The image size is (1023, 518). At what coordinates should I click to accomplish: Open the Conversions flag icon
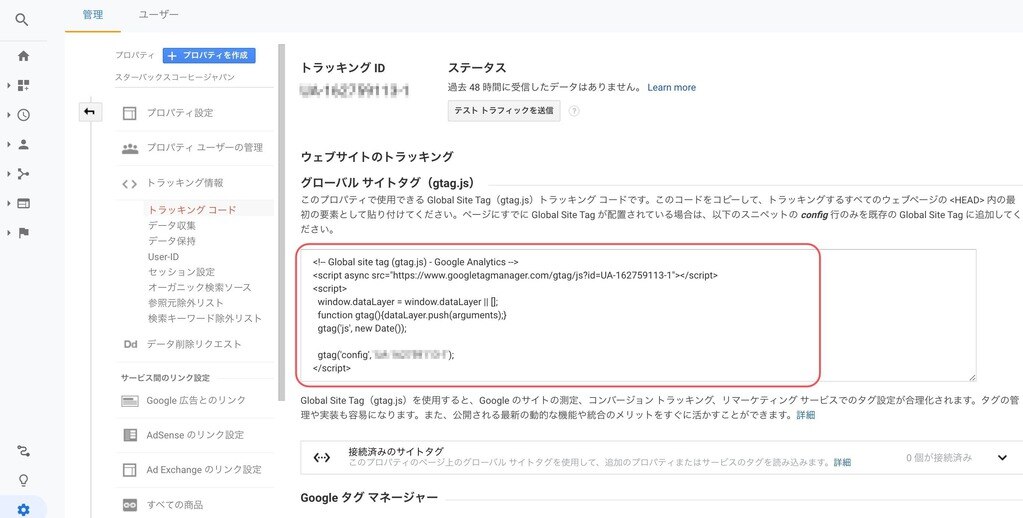[23, 233]
